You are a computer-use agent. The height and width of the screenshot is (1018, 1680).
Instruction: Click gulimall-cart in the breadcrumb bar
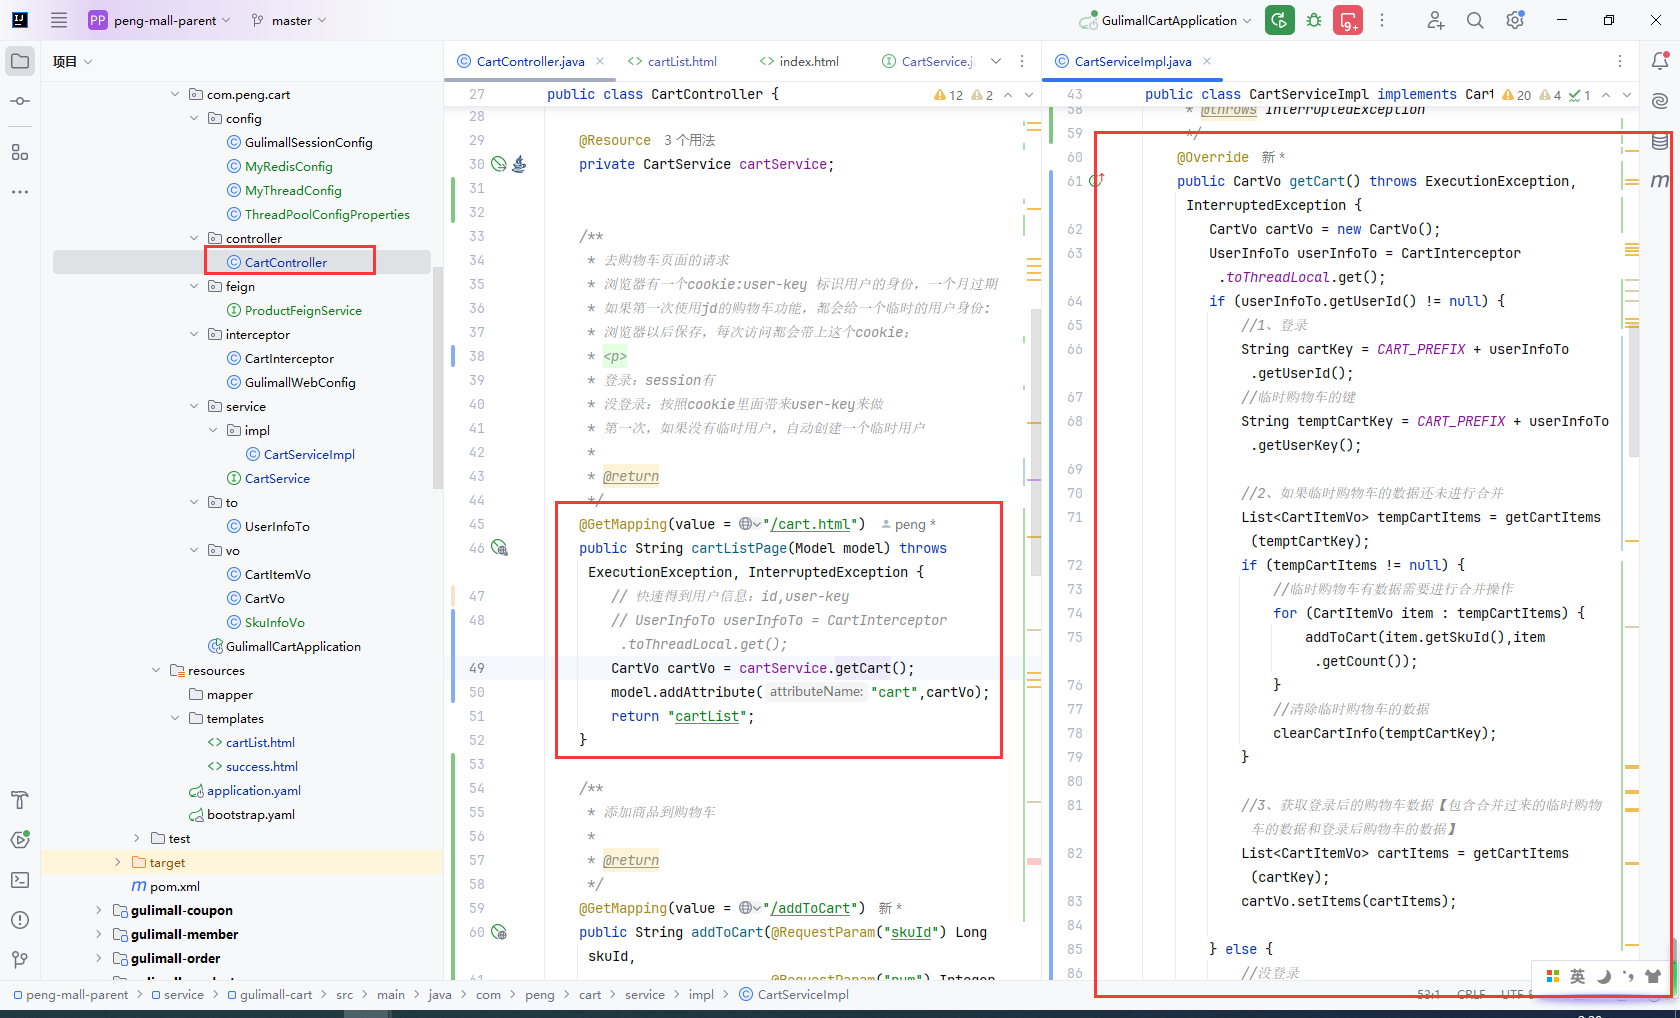[270, 994]
